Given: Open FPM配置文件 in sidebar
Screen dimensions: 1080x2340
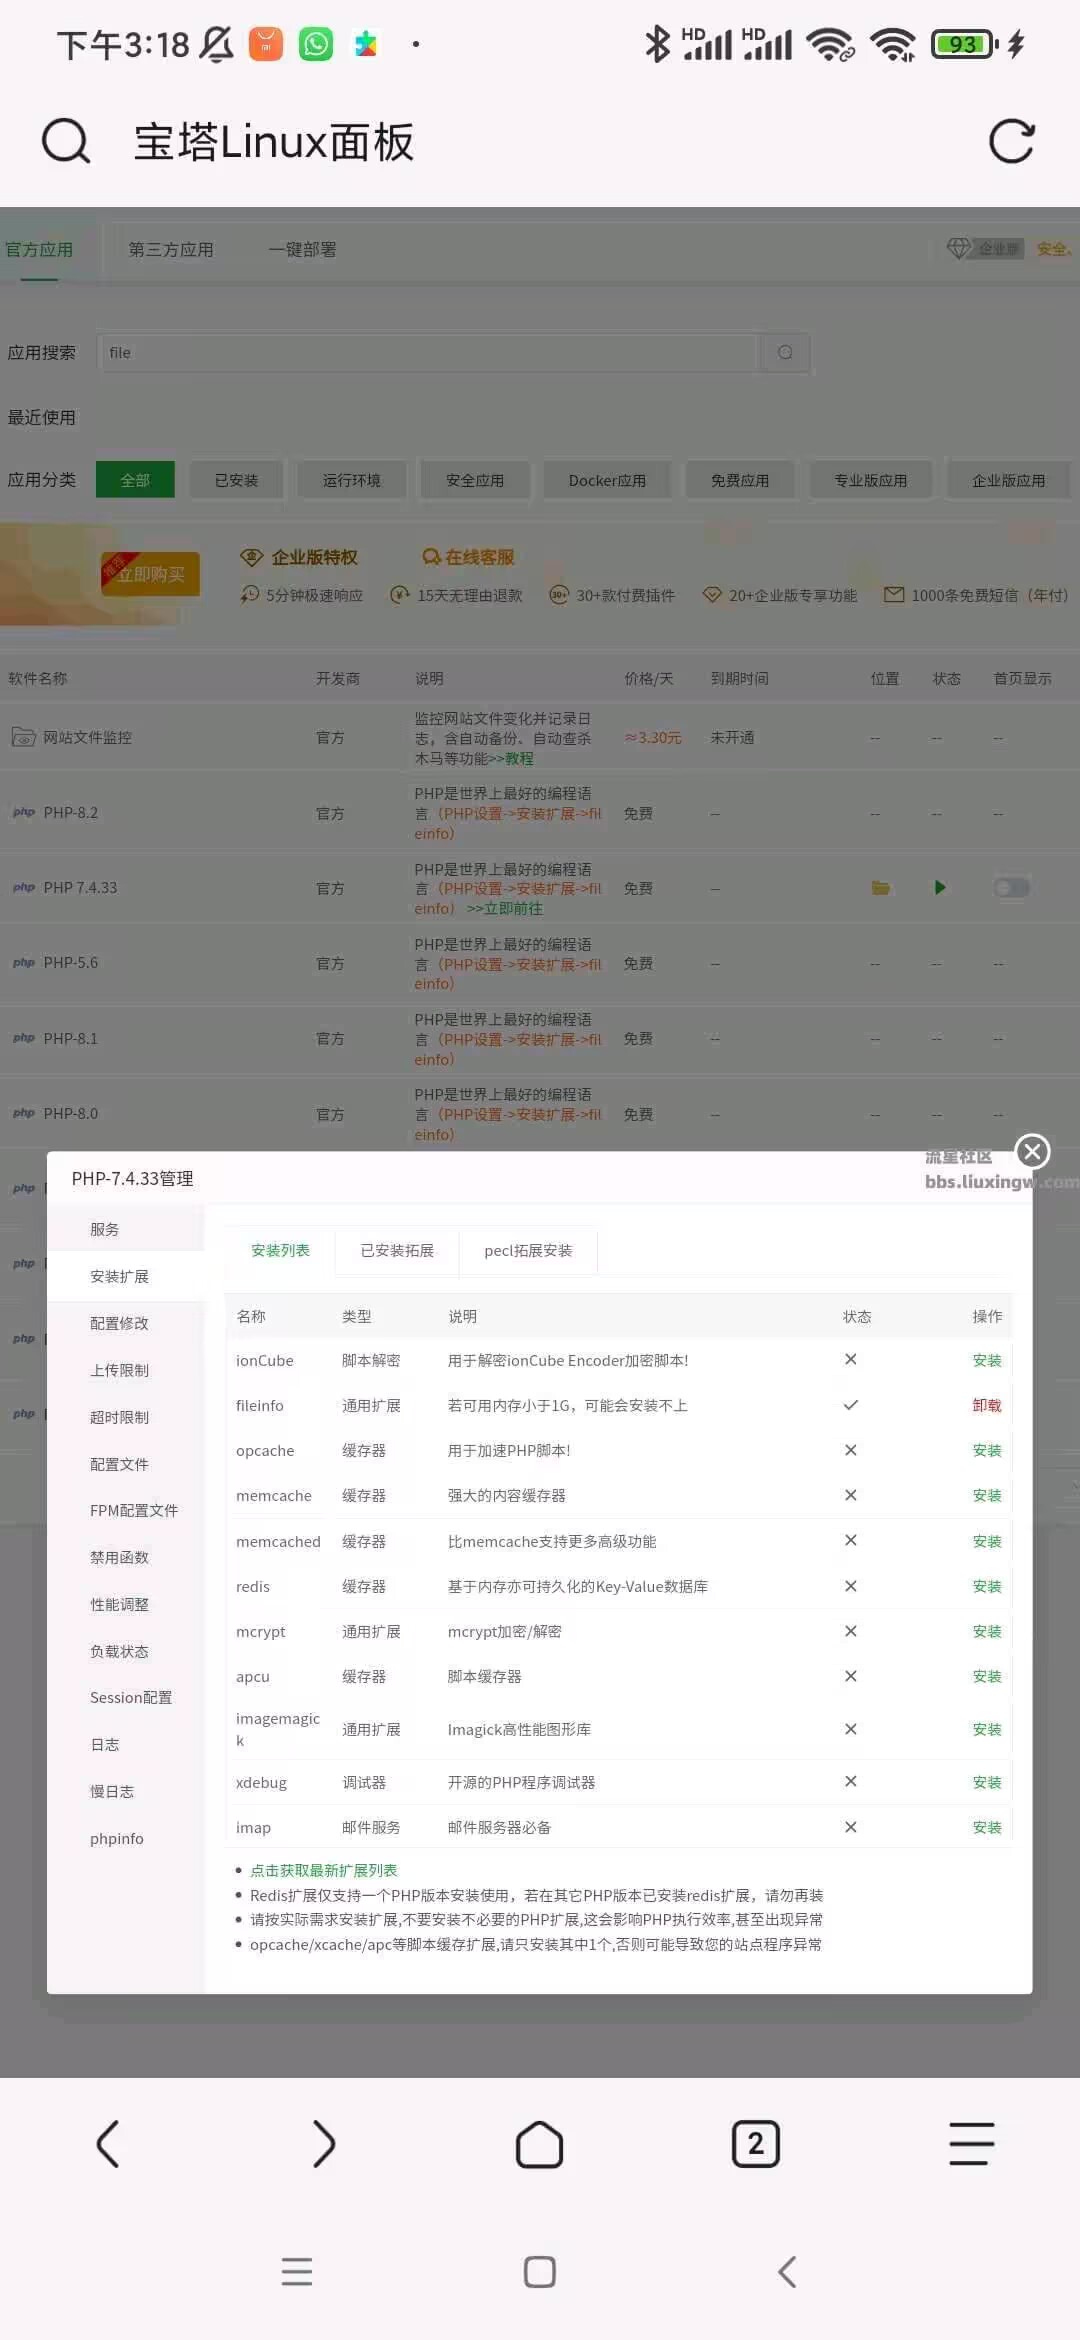Looking at the screenshot, I should pos(126,1510).
